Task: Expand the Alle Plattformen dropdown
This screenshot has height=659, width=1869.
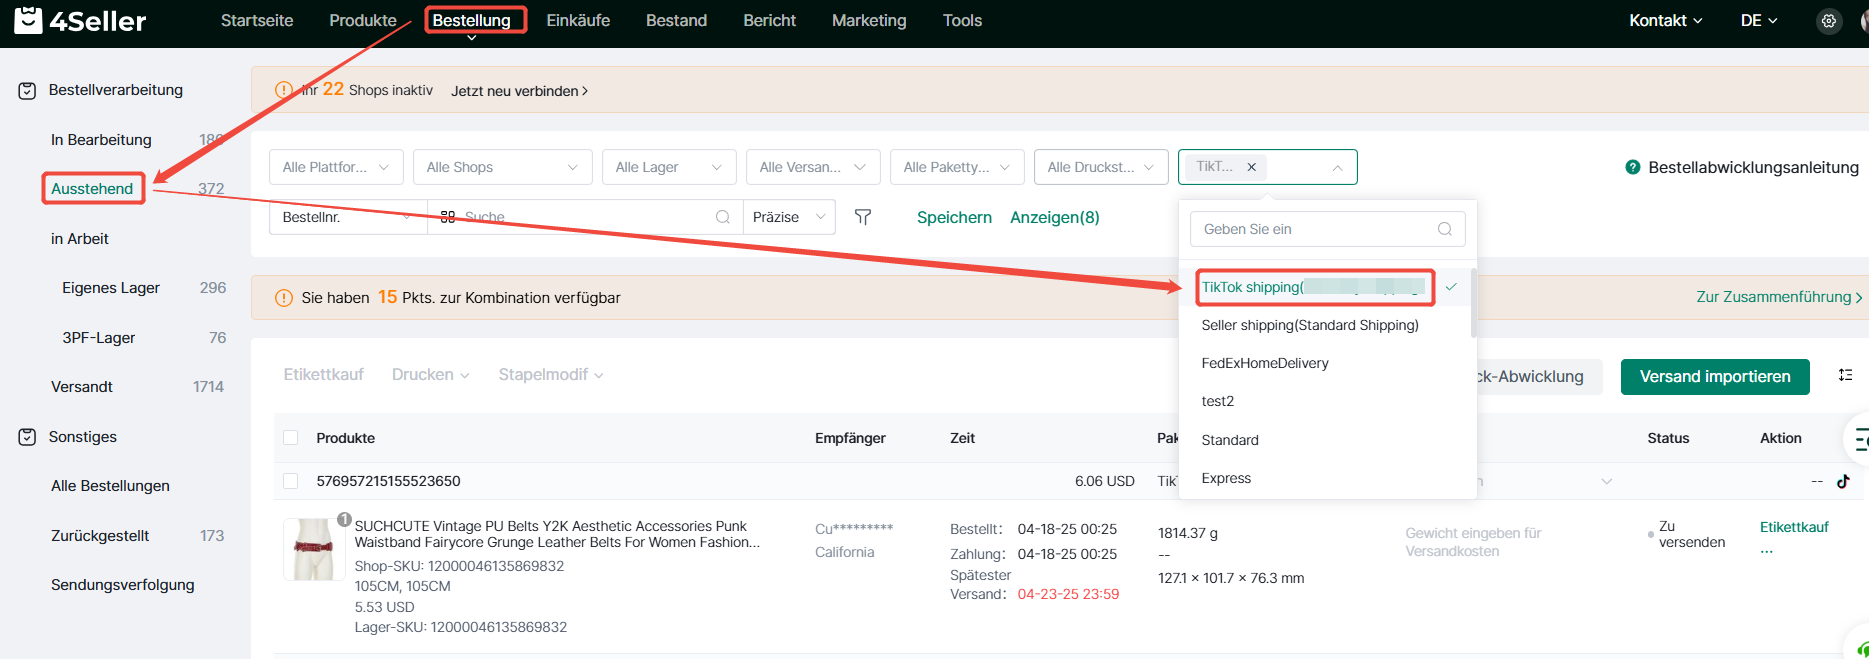Action: pos(336,167)
